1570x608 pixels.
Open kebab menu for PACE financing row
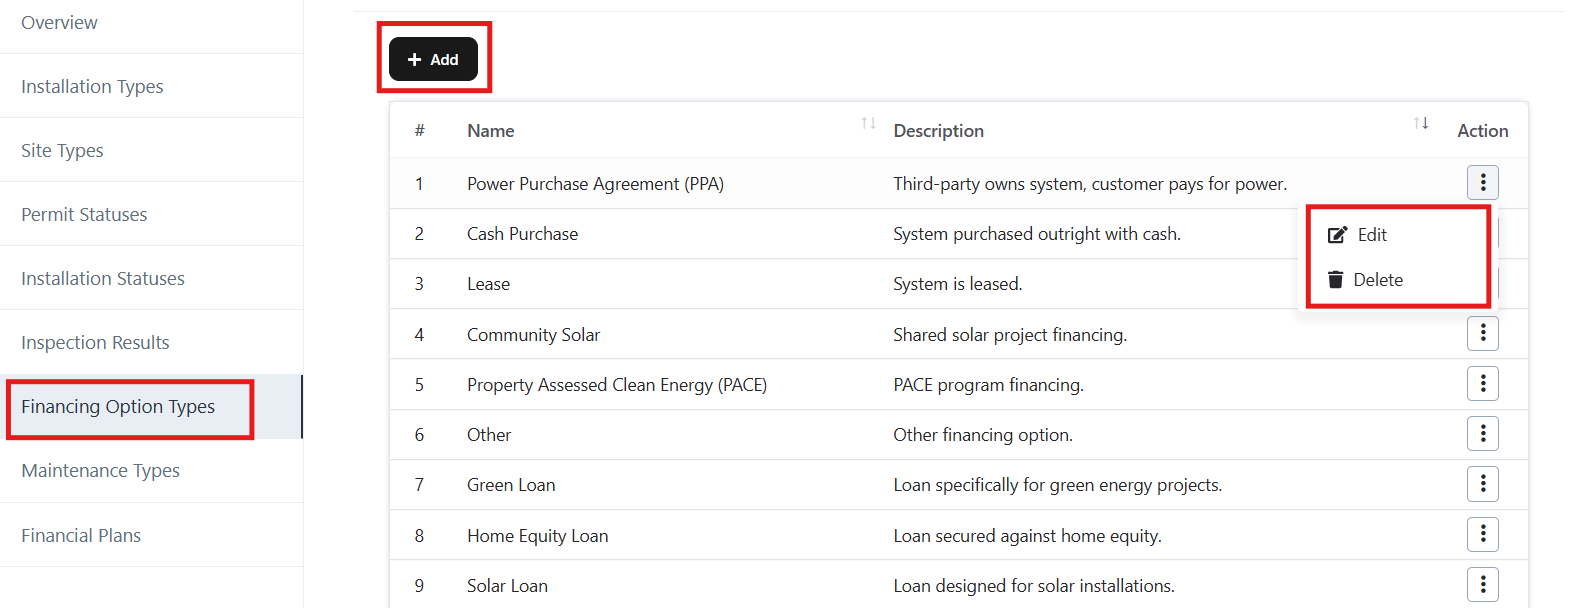tap(1482, 384)
